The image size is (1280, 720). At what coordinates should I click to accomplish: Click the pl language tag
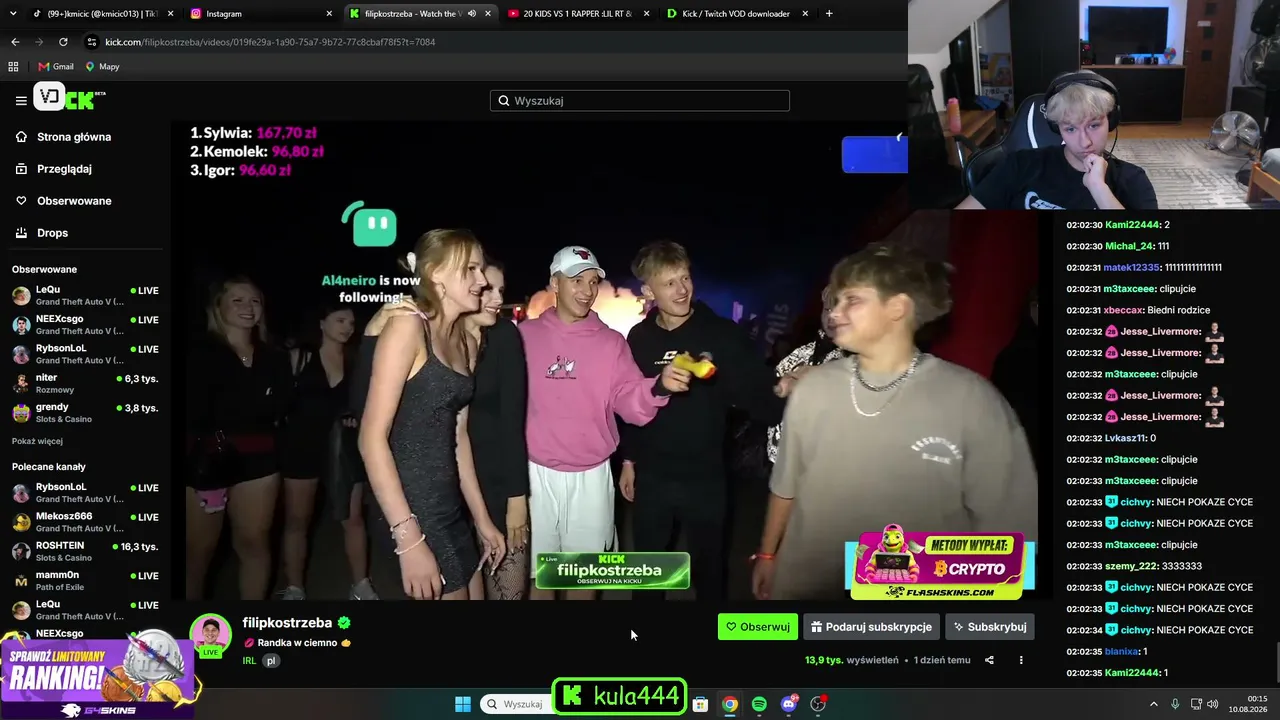point(271,661)
